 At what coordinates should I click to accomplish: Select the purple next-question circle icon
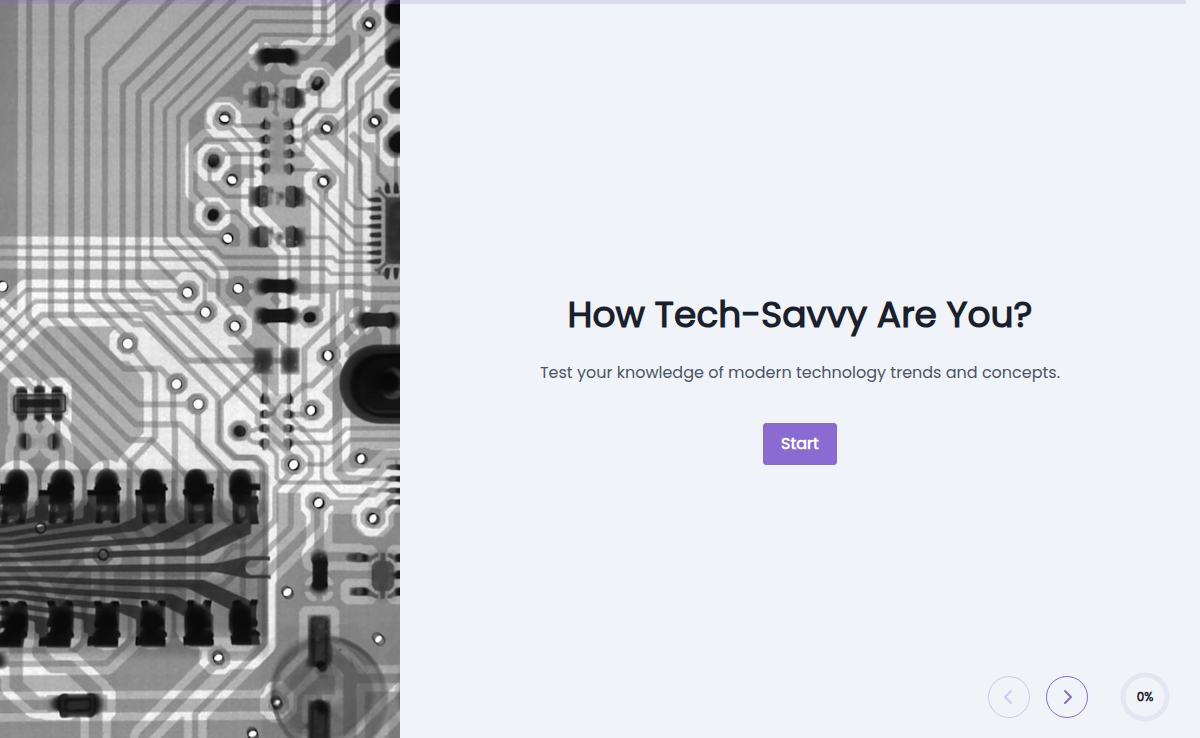(1067, 697)
